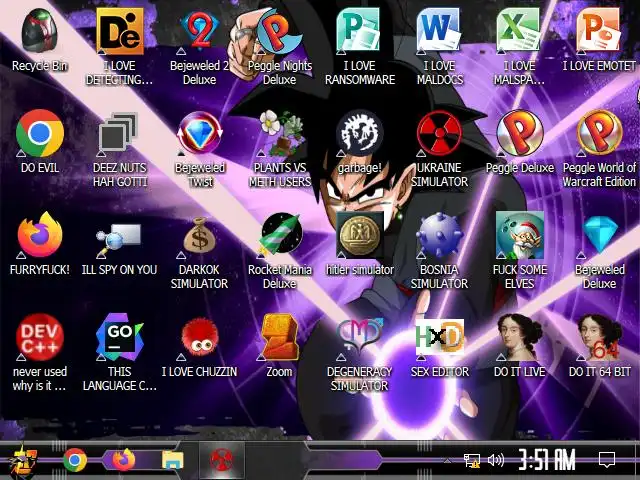Screen dimensions: 640x480
Task: Open the I LOVE EMOTET PowerPoint icon
Action: (x=599, y=31)
